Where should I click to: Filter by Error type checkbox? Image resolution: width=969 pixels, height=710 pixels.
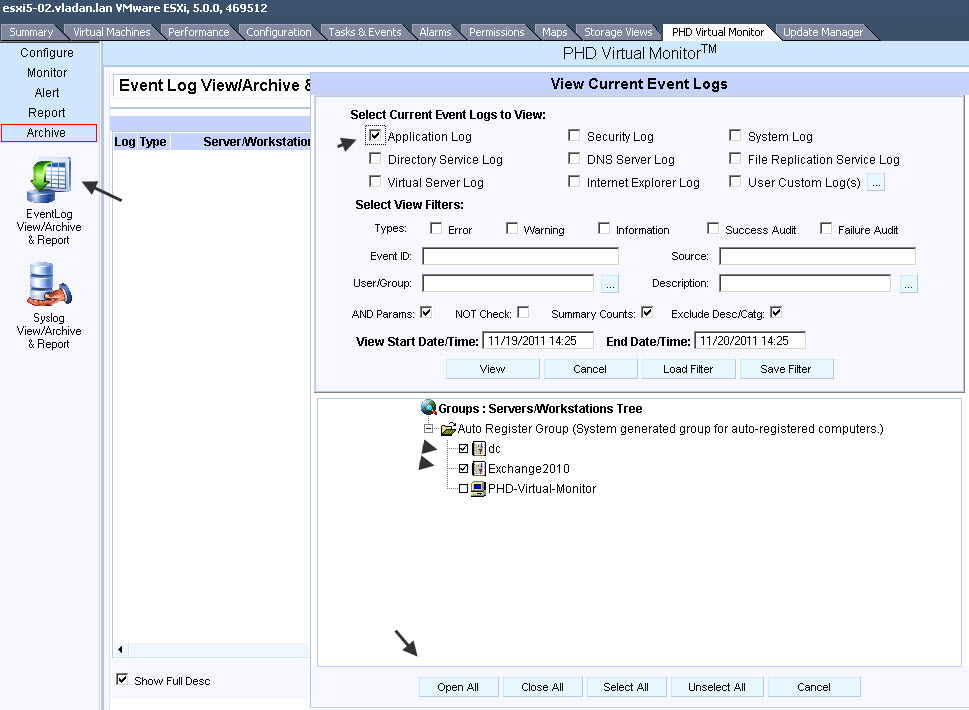[x=436, y=229]
